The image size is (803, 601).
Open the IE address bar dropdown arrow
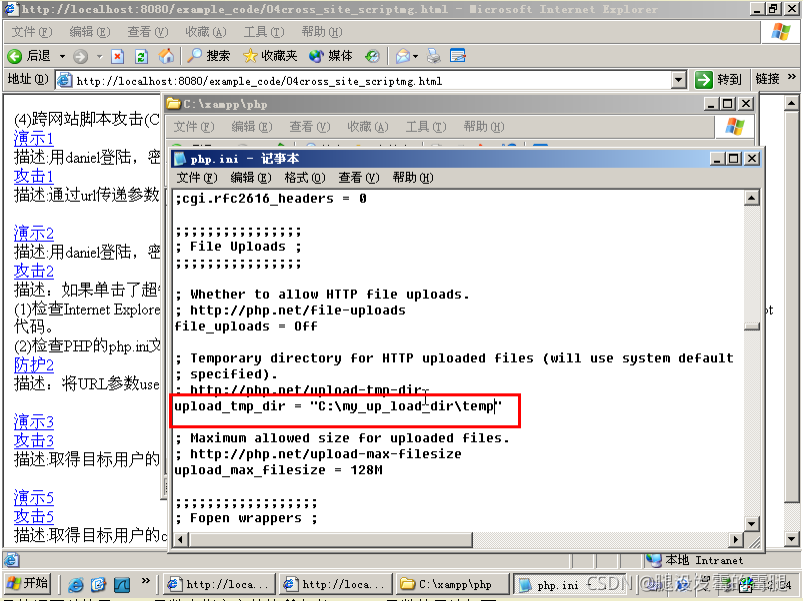(679, 80)
